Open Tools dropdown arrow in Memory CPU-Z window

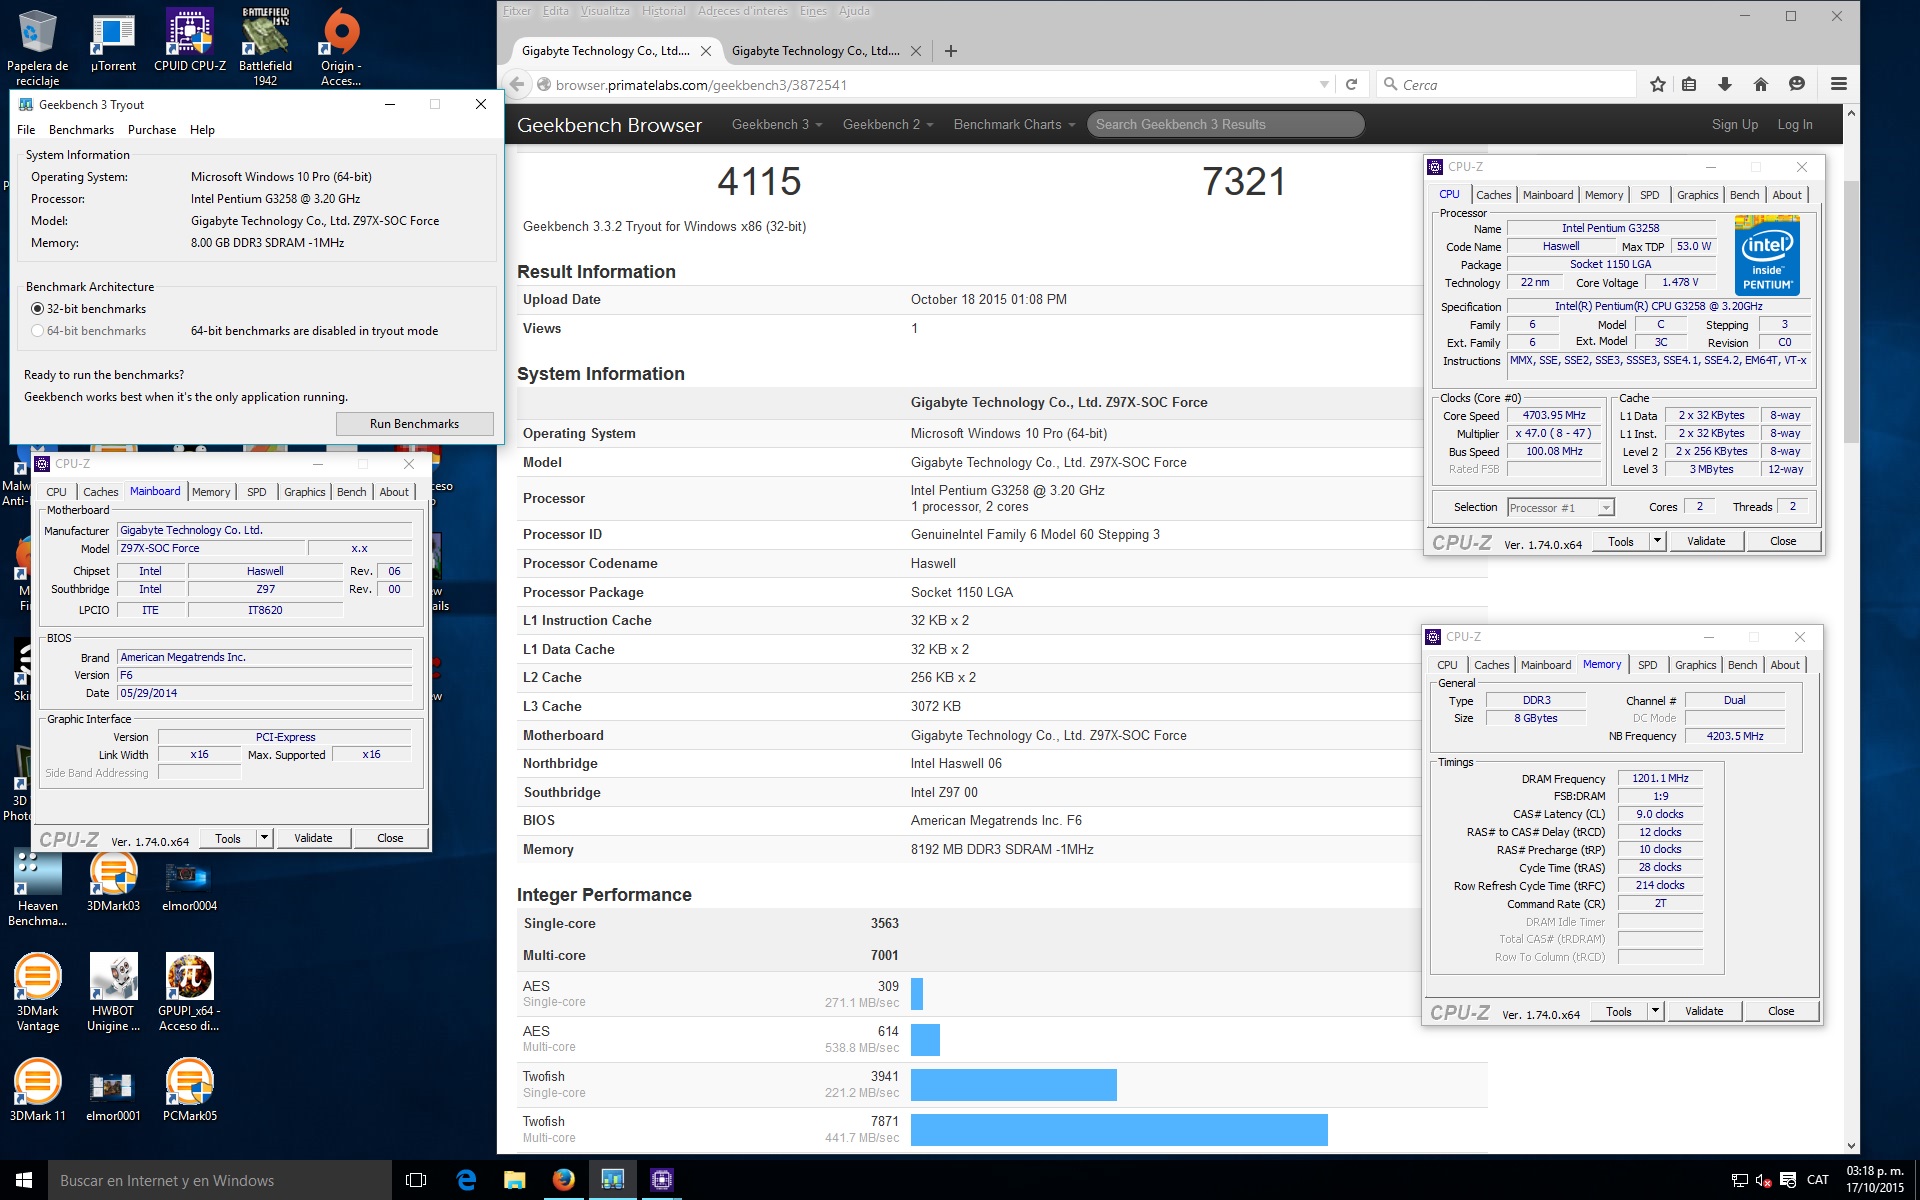pyautogui.click(x=1655, y=1011)
